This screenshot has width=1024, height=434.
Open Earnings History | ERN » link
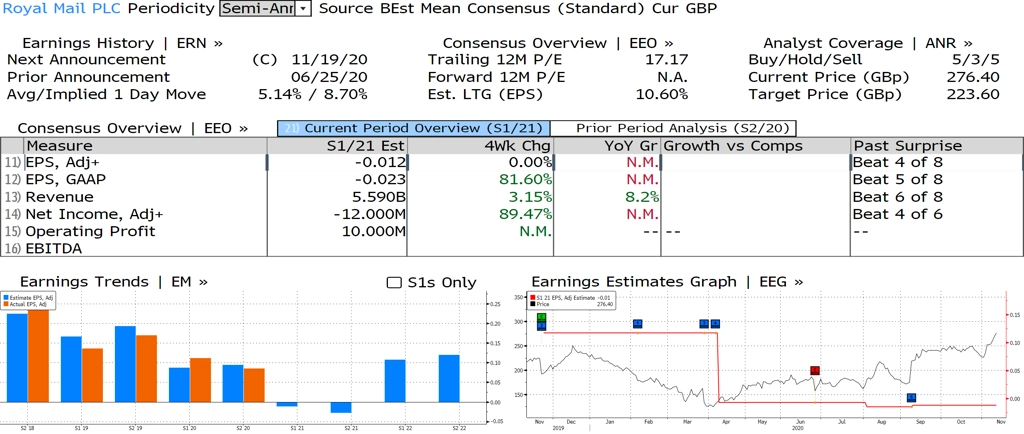122,43
